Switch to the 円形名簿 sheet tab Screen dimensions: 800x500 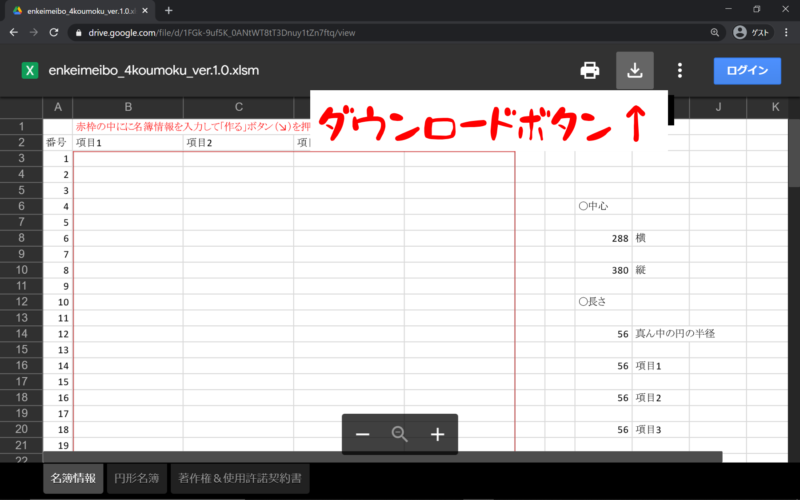coord(135,478)
